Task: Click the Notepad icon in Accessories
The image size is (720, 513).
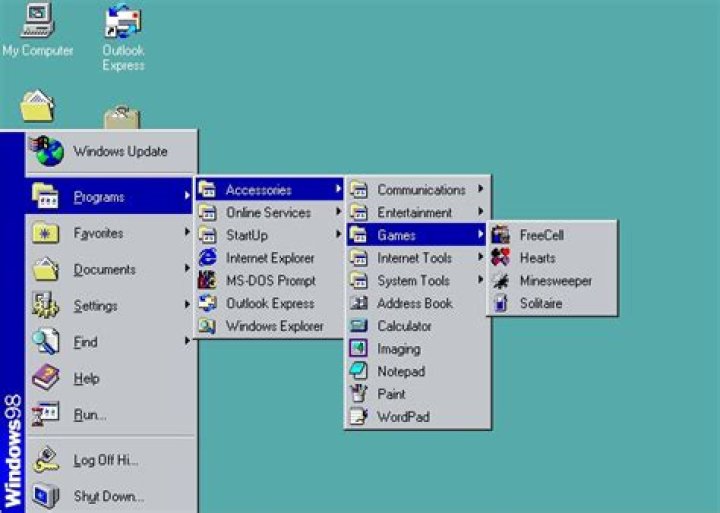Action: 358,371
